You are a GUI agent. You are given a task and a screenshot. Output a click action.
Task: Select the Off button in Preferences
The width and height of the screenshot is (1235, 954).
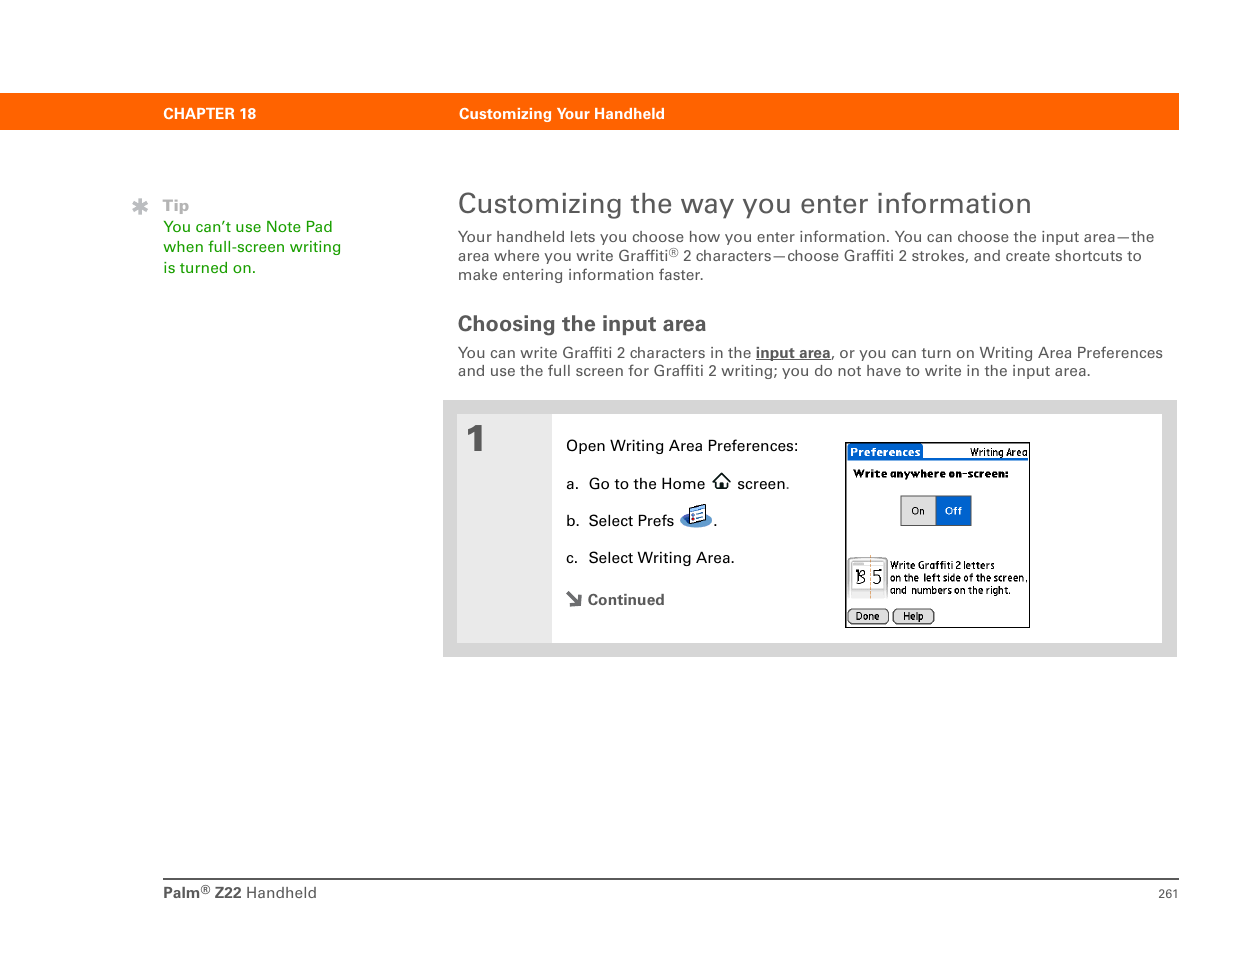[x=953, y=511]
